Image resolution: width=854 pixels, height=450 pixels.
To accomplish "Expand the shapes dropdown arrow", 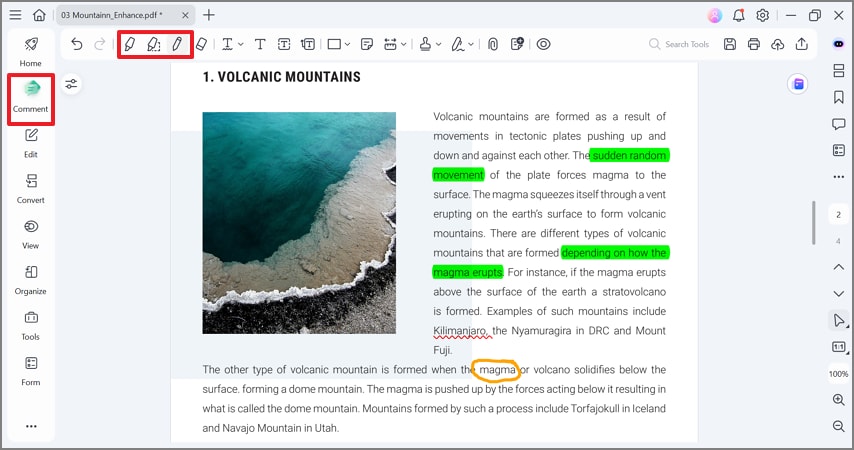I will click(x=347, y=45).
